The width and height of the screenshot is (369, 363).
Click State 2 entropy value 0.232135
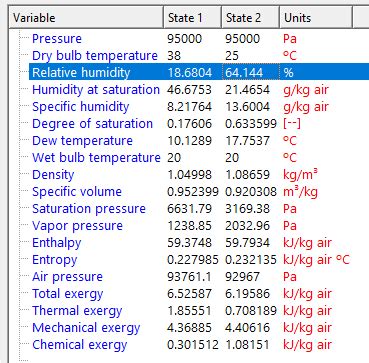(x=251, y=260)
